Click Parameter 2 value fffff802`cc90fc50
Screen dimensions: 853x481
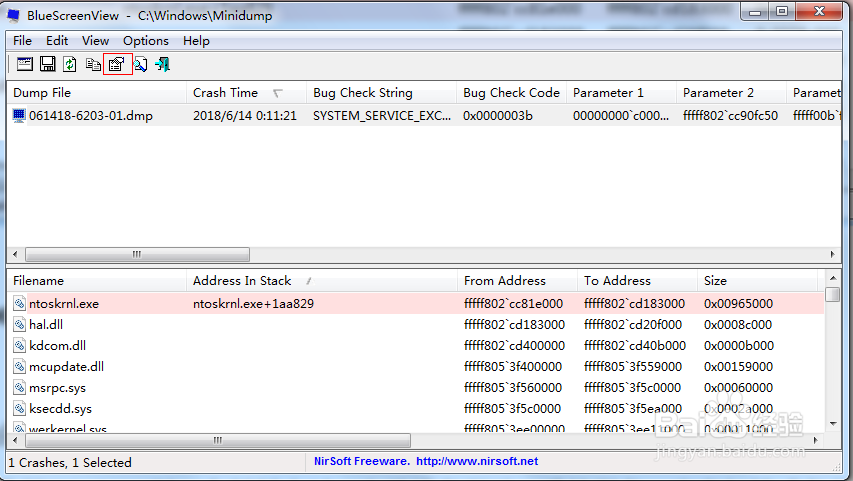coord(731,115)
